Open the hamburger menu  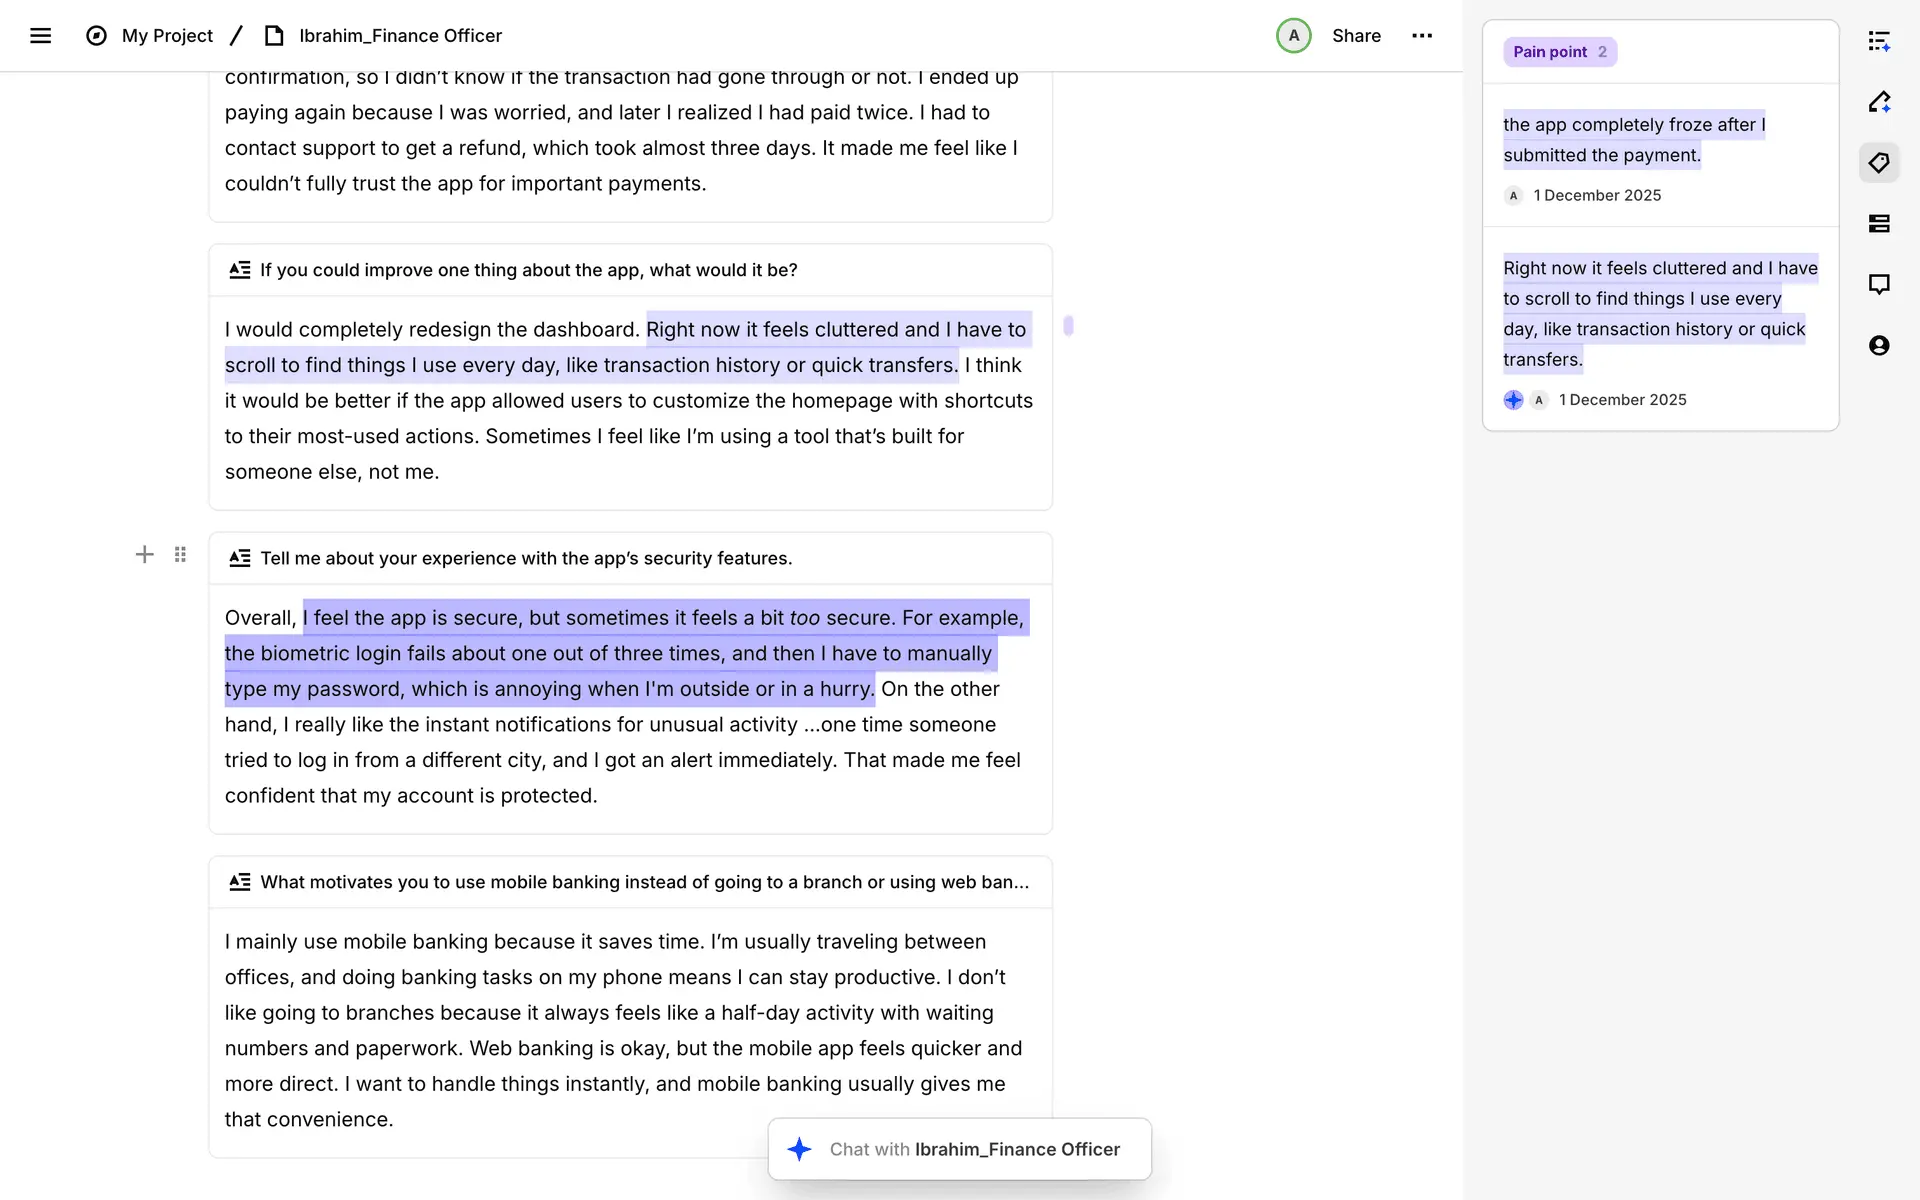(40, 36)
